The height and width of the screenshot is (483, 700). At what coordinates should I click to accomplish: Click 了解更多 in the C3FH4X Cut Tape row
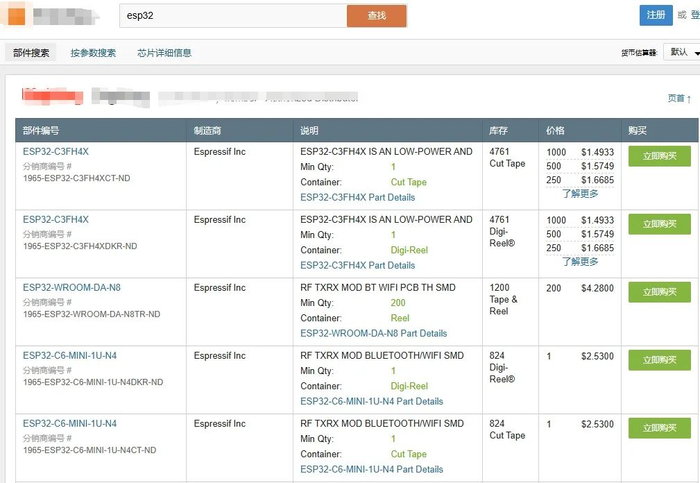point(580,193)
